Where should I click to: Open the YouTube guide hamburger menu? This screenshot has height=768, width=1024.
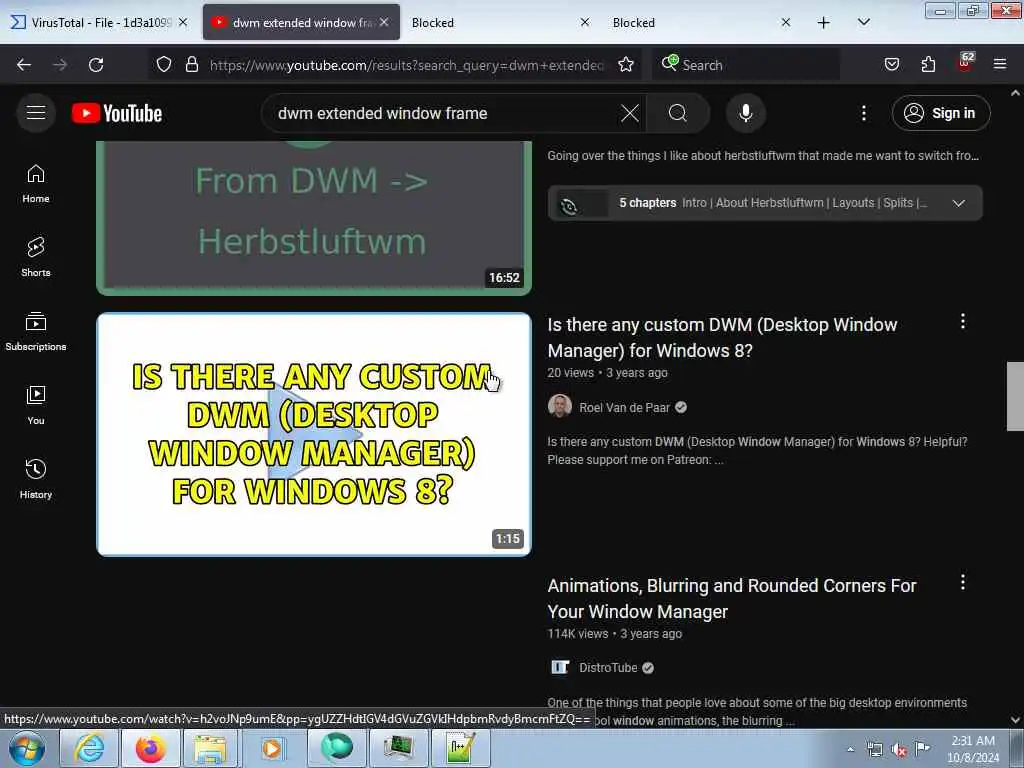pos(36,113)
